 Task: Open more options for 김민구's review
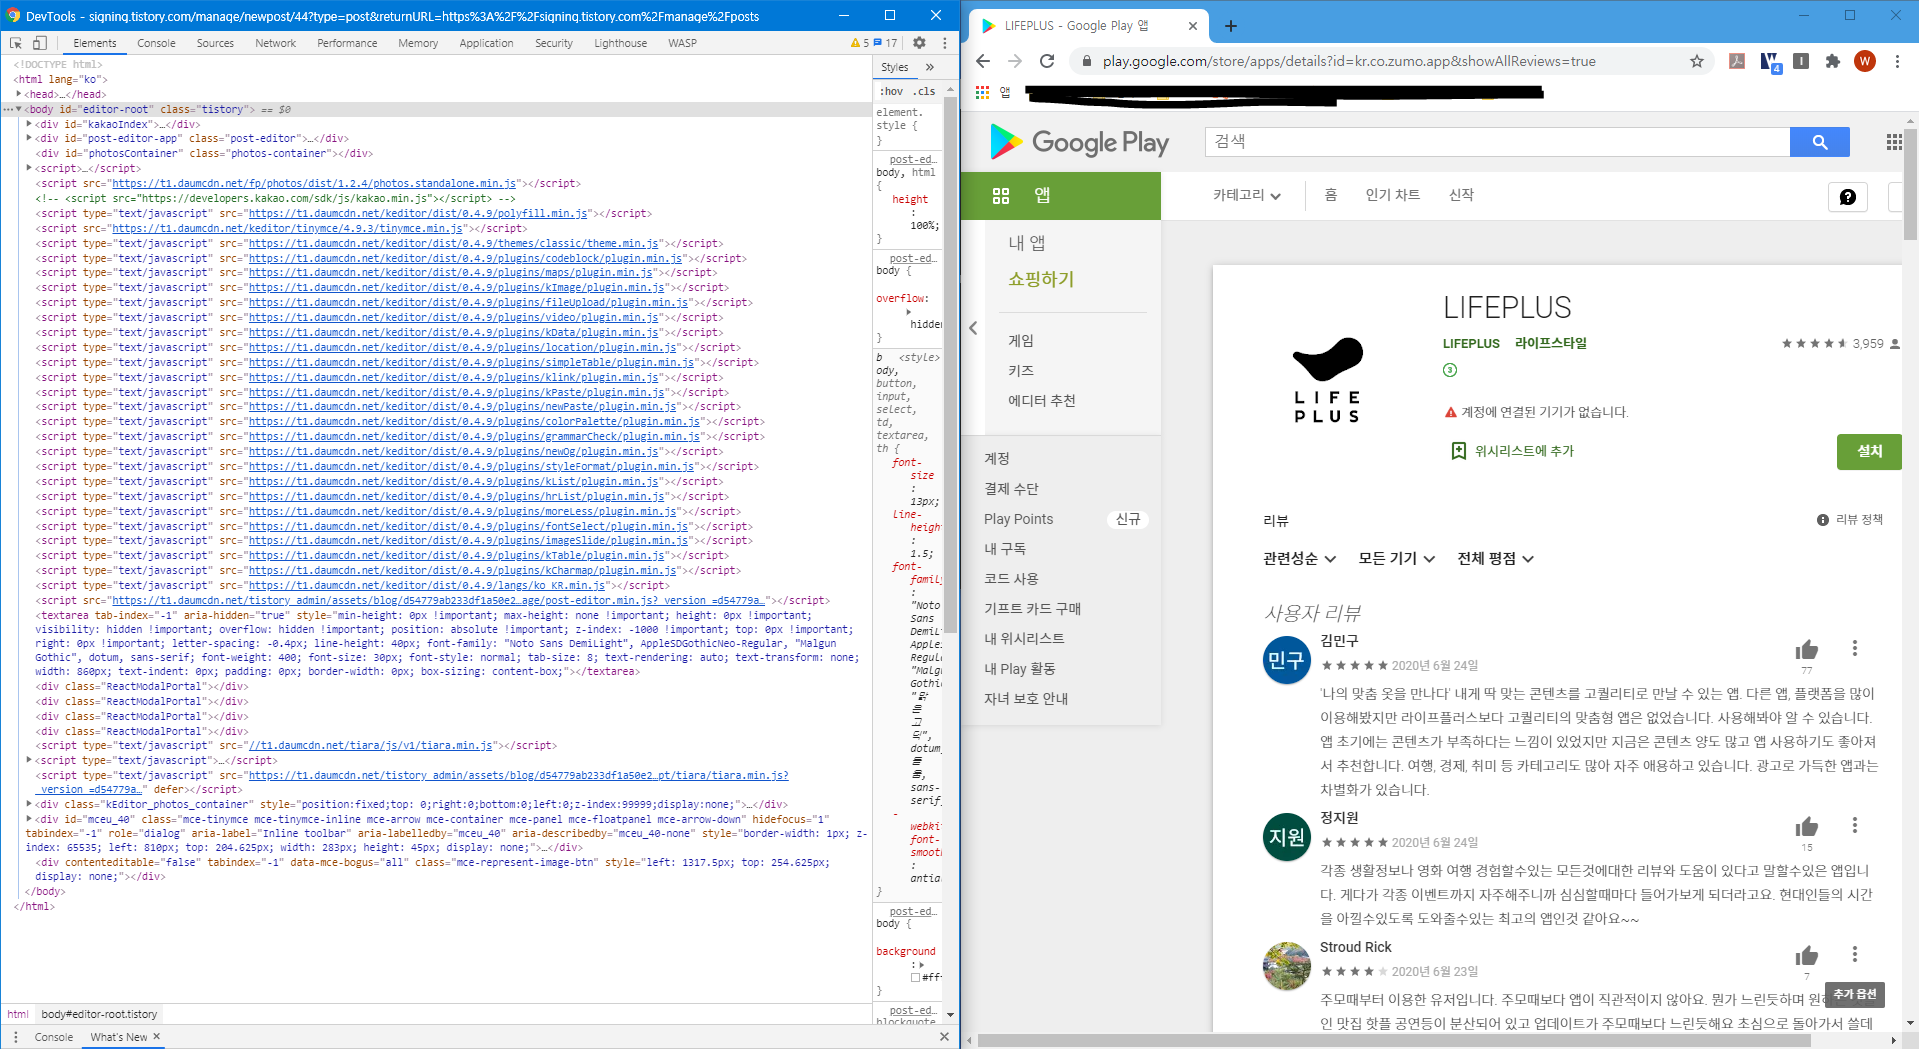(1855, 649)
